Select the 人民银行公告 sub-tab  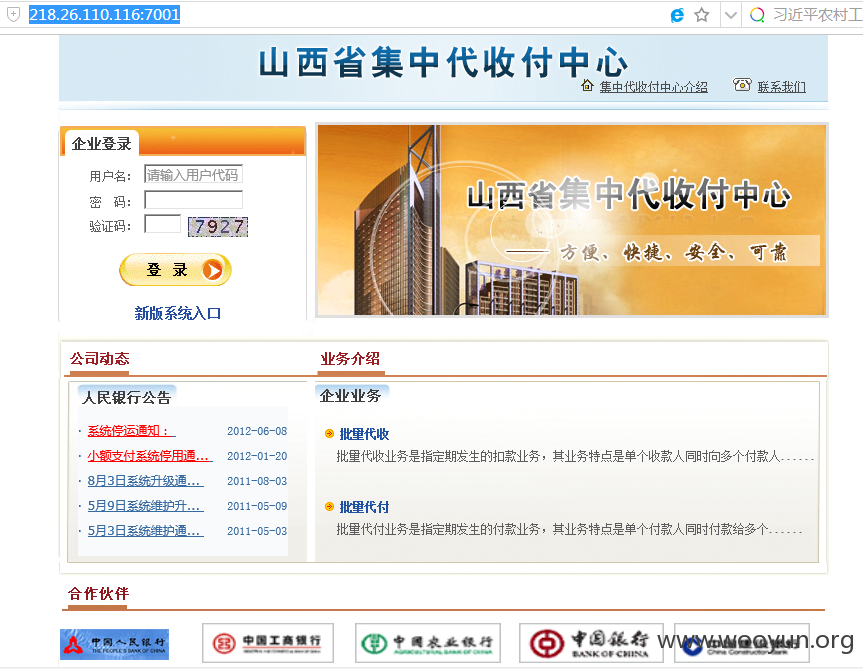coord(127,397)
